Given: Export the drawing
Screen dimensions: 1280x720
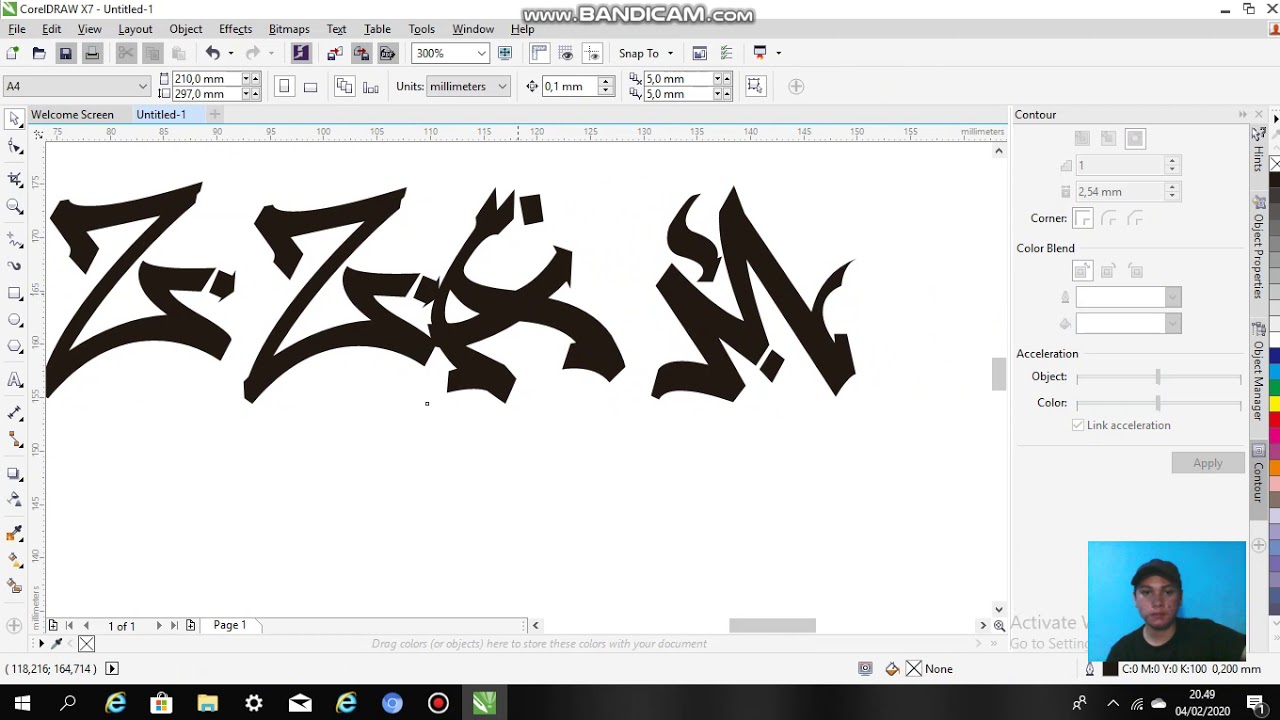Looking at the screenshot, I should click(x=361, y=53).
